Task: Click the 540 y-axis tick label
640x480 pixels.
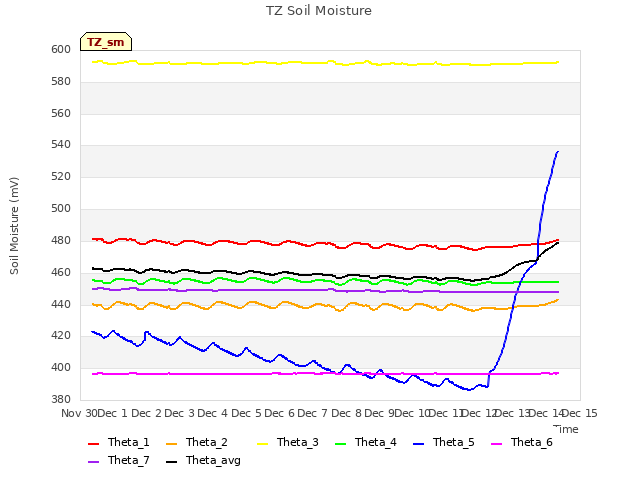Action: pyautogui.click(x=61, y=144)
